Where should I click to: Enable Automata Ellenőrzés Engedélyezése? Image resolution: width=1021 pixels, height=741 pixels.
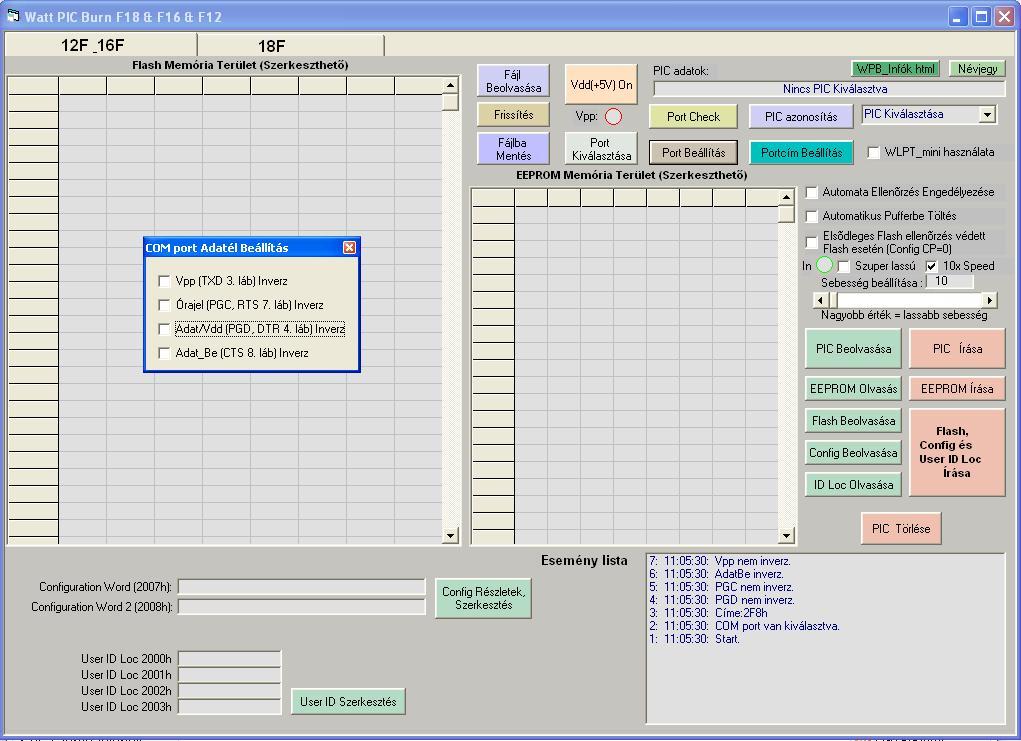coord(811,192)
